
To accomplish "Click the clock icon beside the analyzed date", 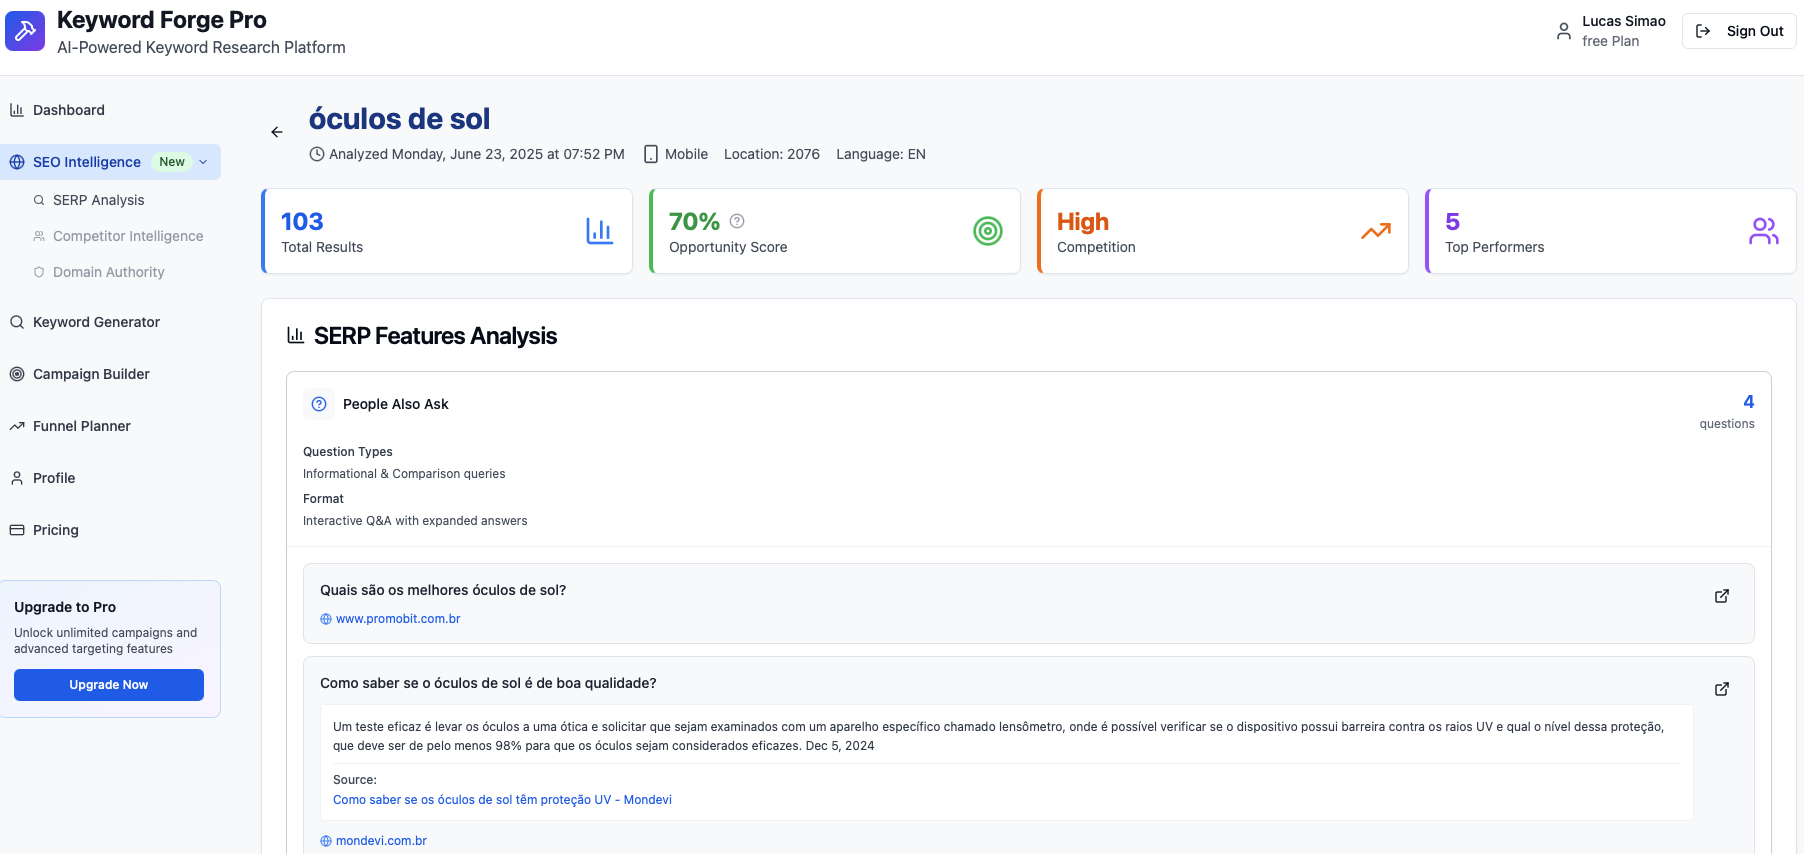I will coord(317,154).
